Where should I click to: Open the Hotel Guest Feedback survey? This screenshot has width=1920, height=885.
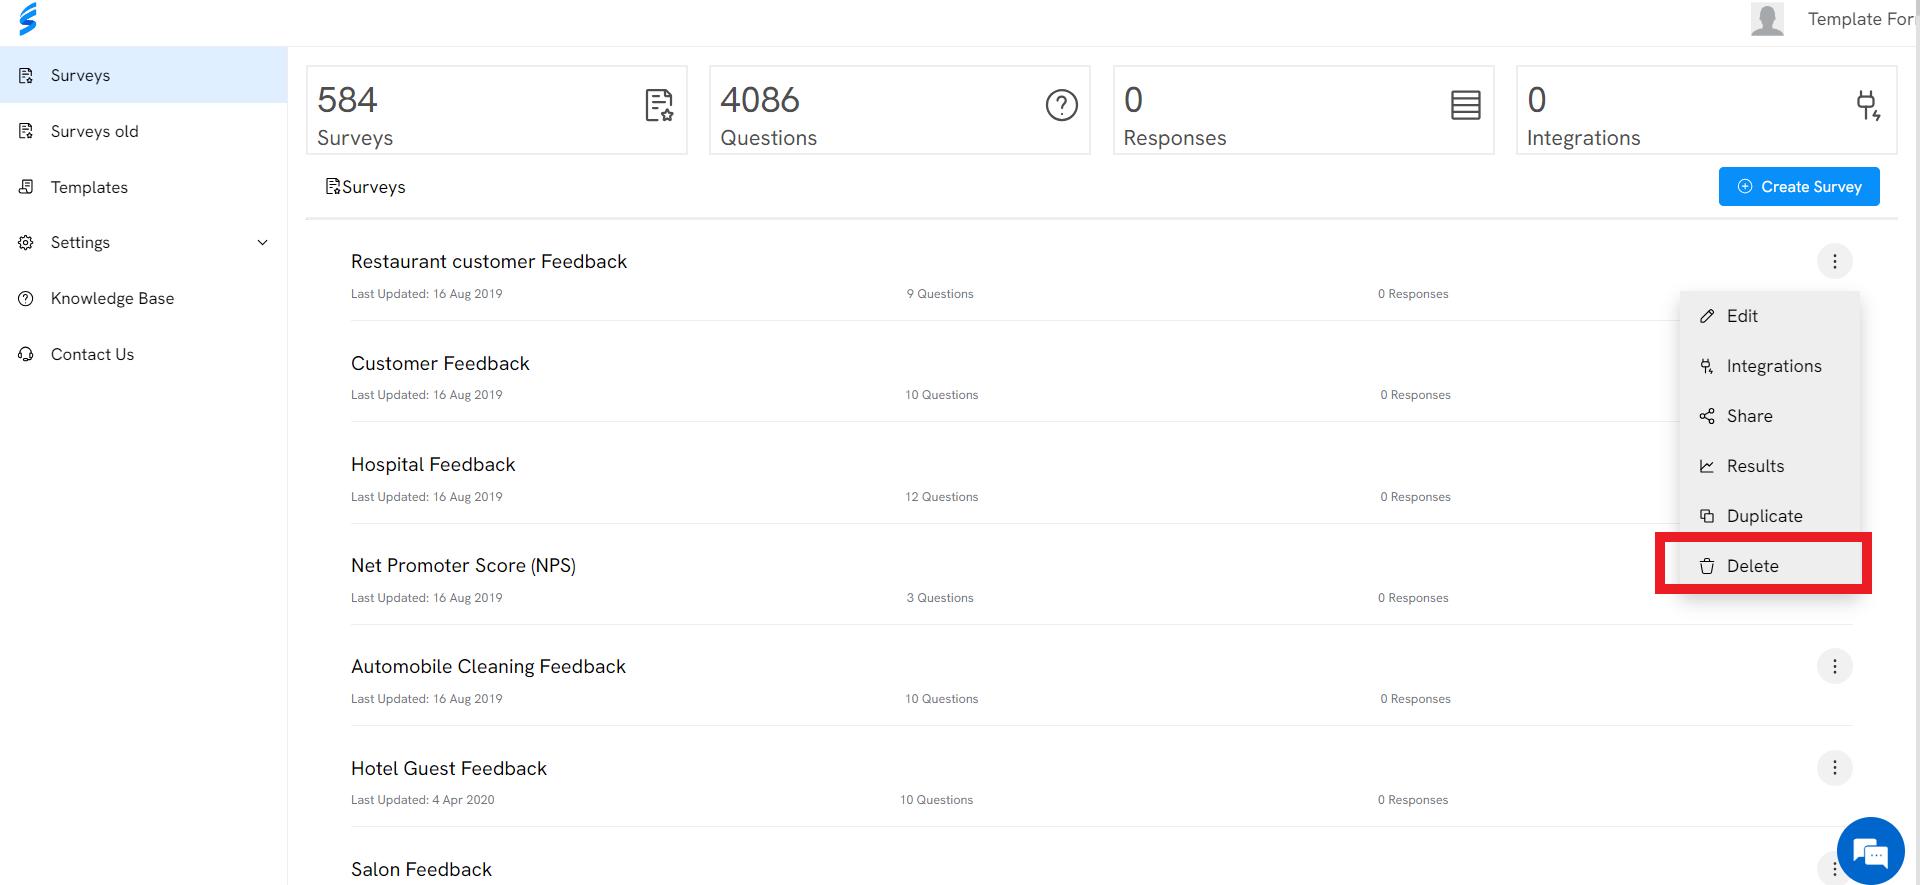pyautogui.click(x=449, y=769)
